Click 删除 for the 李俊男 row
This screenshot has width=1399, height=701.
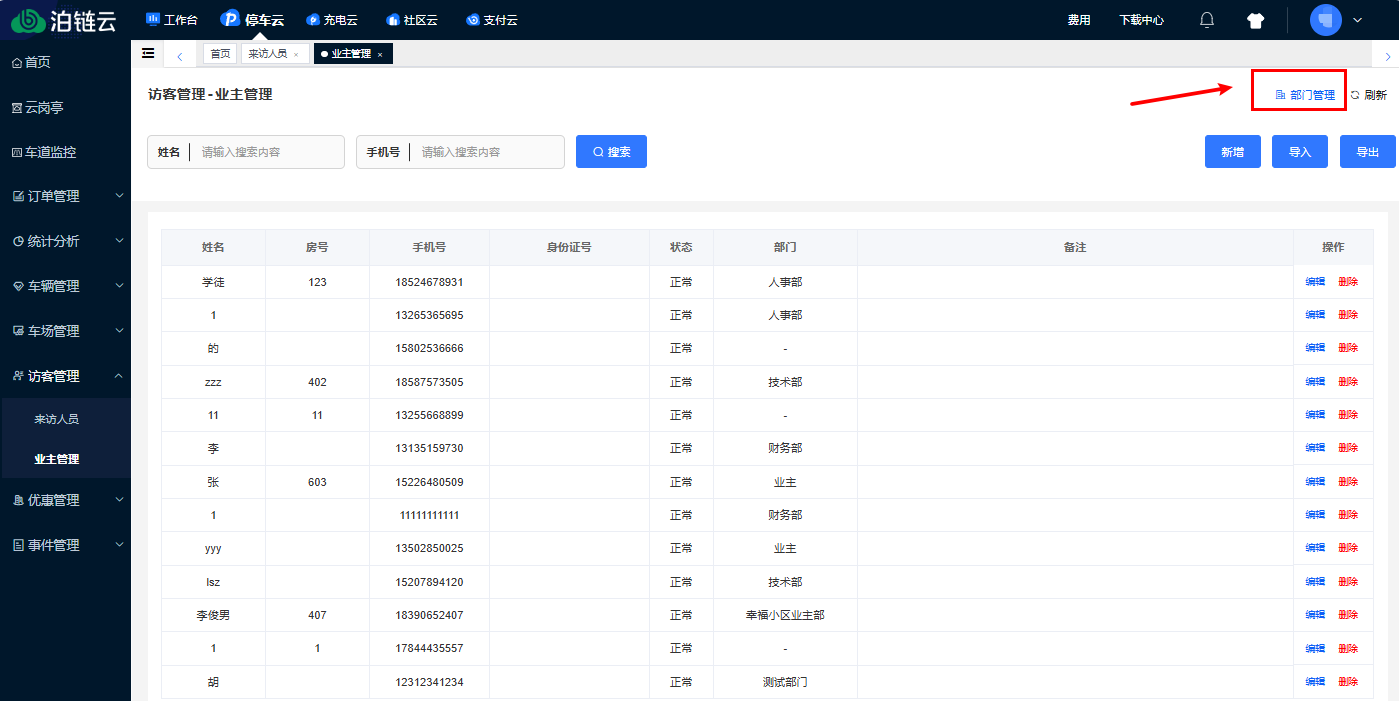1348,615
